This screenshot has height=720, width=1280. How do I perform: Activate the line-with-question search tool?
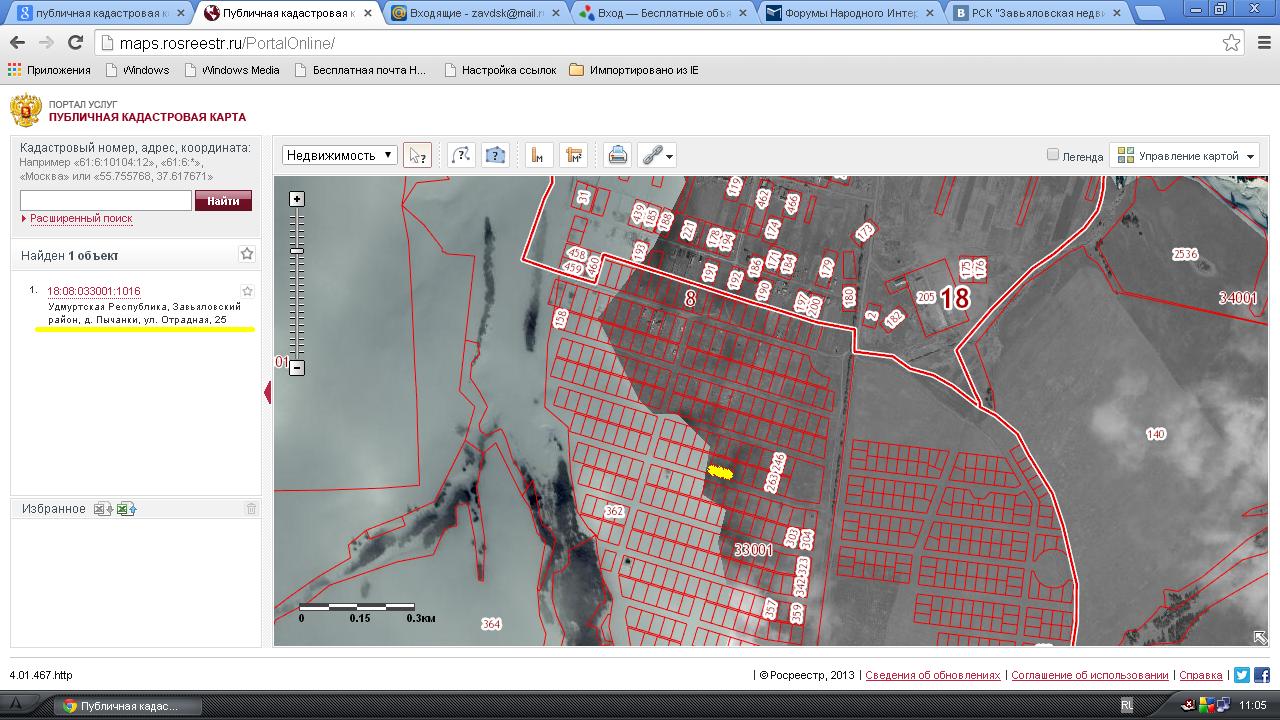[461, 155]
